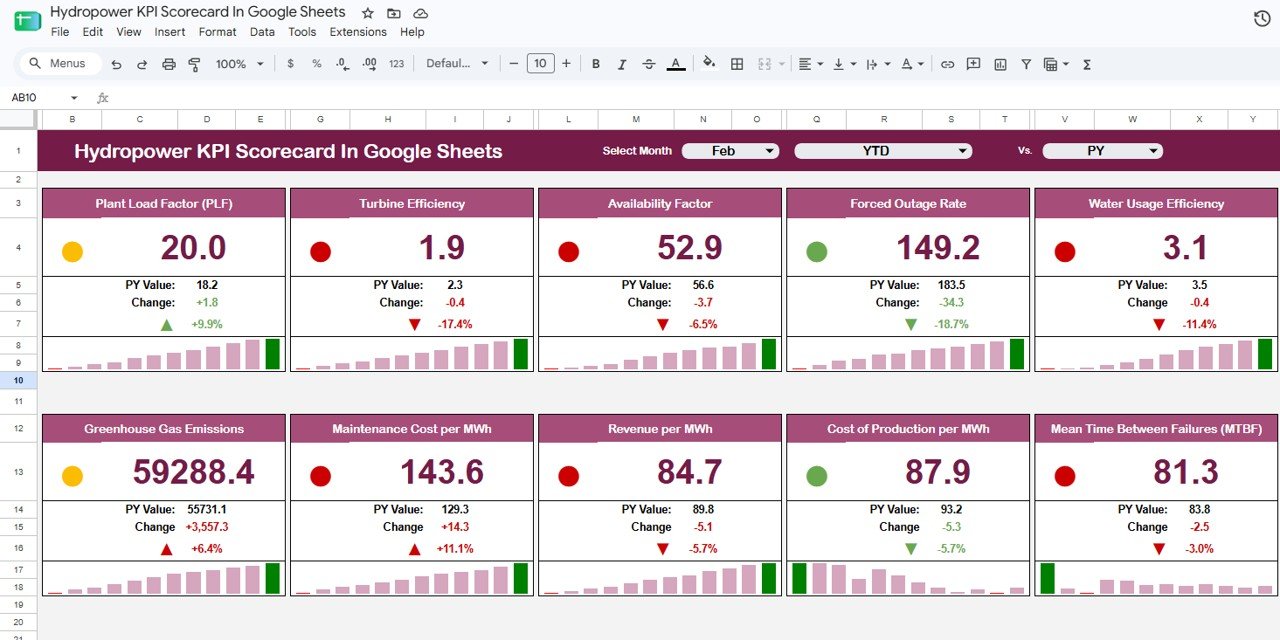Open the zoom 100% dropdown

240,64
